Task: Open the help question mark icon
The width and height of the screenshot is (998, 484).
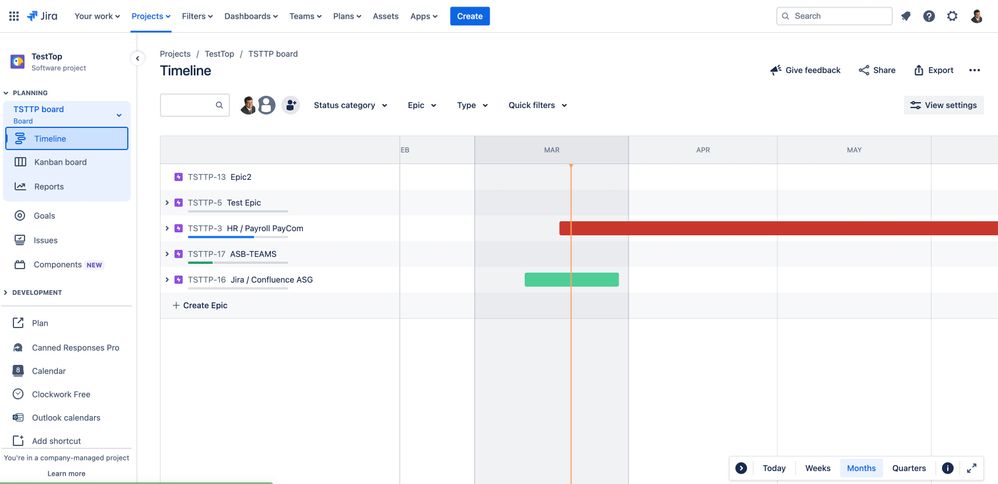Action: tap(929, 17)
